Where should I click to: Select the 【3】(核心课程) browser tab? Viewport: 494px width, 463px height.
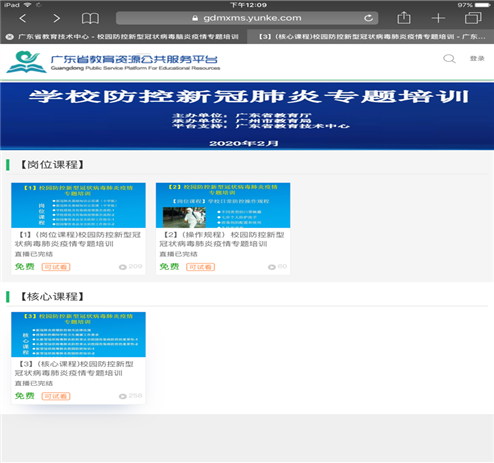pyautogui.click(x=370, y=37)
